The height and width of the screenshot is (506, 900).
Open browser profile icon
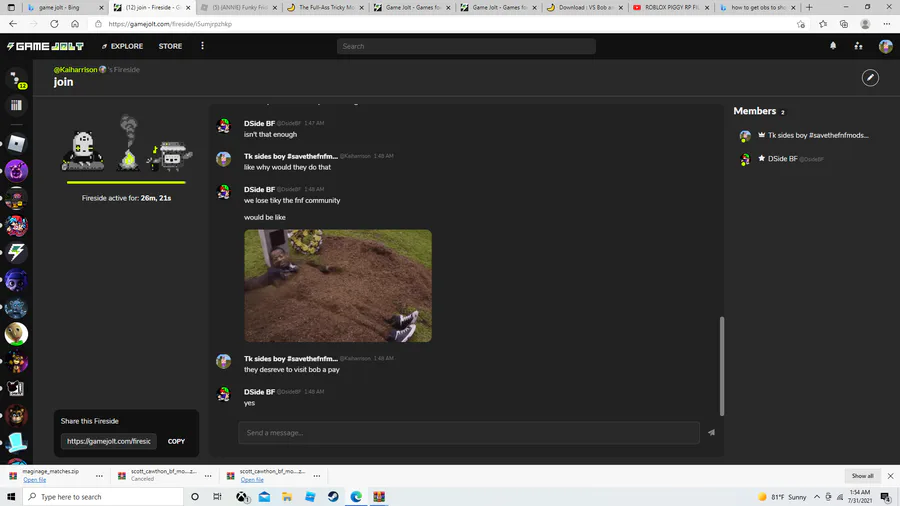(x=865, y=24)
